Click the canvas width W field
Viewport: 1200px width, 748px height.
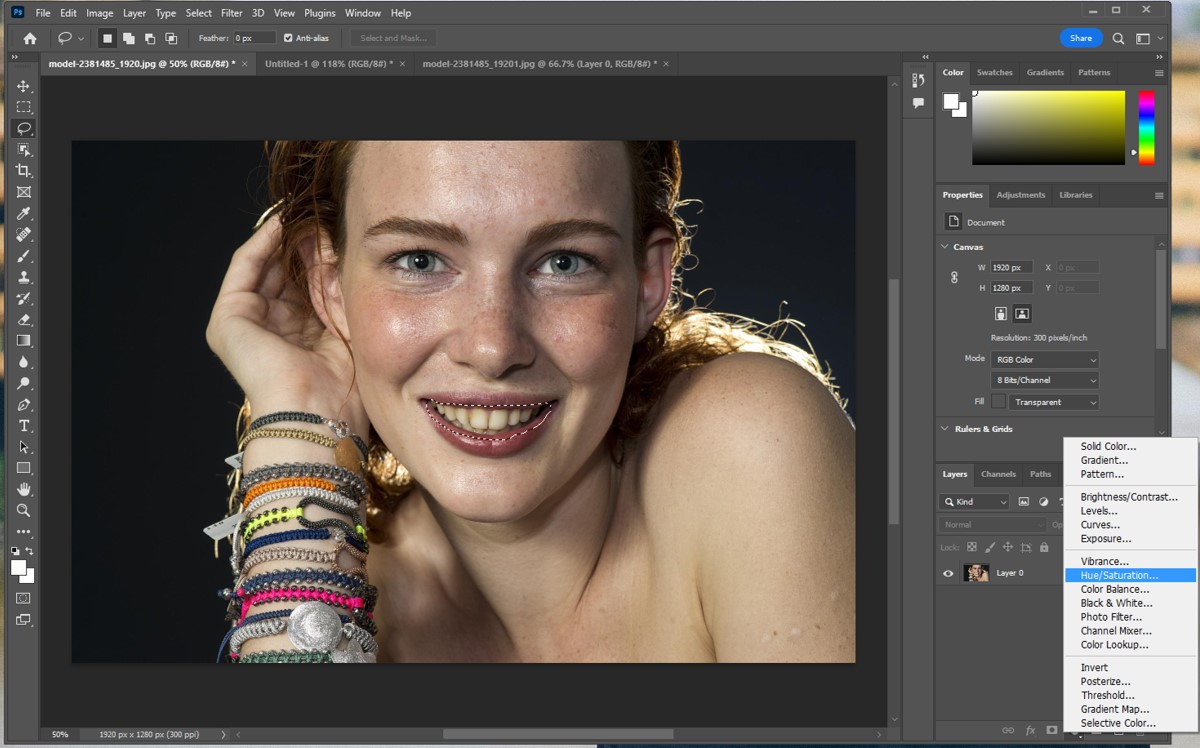click(x=1012, y=268)
